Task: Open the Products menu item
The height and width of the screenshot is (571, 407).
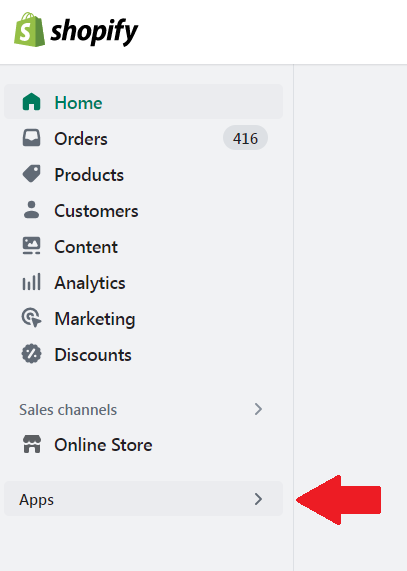Action: coord(143,174)
